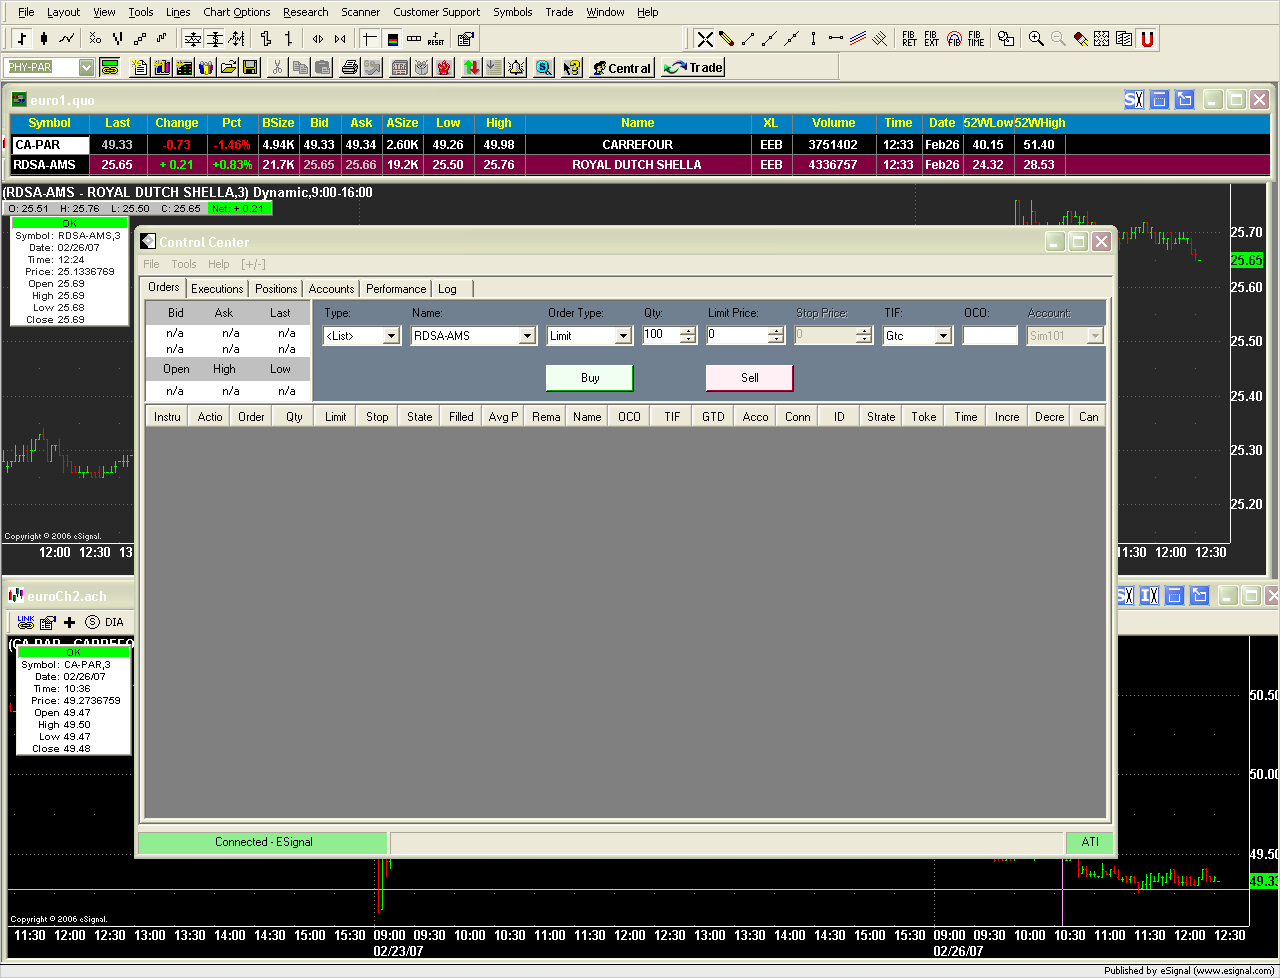Select the Fibonacci extension tool
The image size is (1280, 978).
[x=931, y=39]
